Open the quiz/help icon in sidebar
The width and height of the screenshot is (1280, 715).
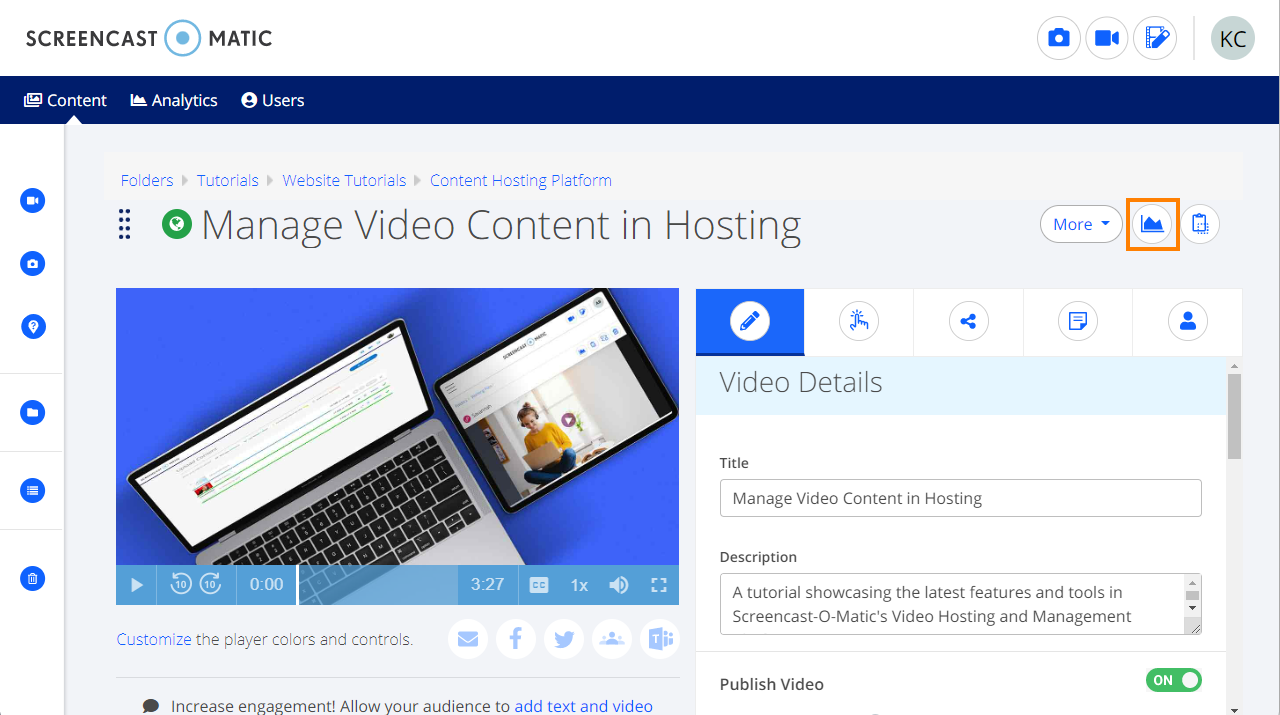[33, 326]
